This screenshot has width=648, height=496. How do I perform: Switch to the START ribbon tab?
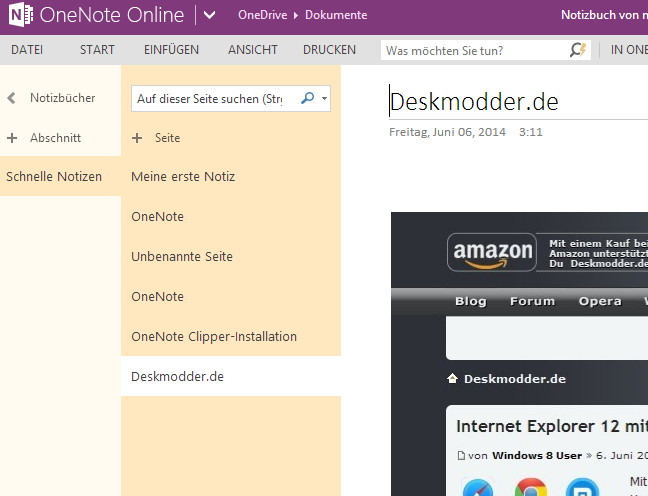coord(97,50)
